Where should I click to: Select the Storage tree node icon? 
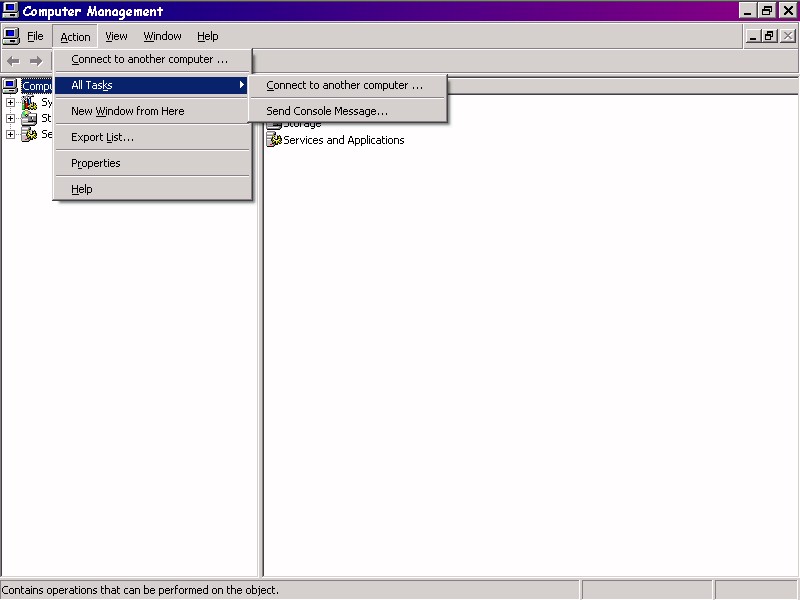pyautogui.click(x=29, y=118)
